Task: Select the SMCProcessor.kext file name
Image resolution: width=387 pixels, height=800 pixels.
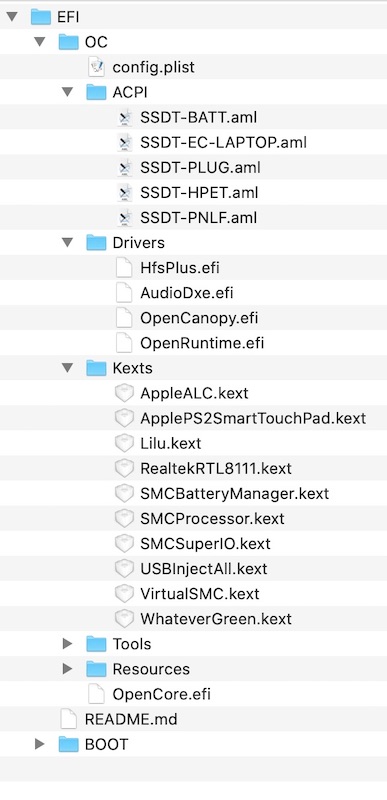Action: click(x=212, y=518)
